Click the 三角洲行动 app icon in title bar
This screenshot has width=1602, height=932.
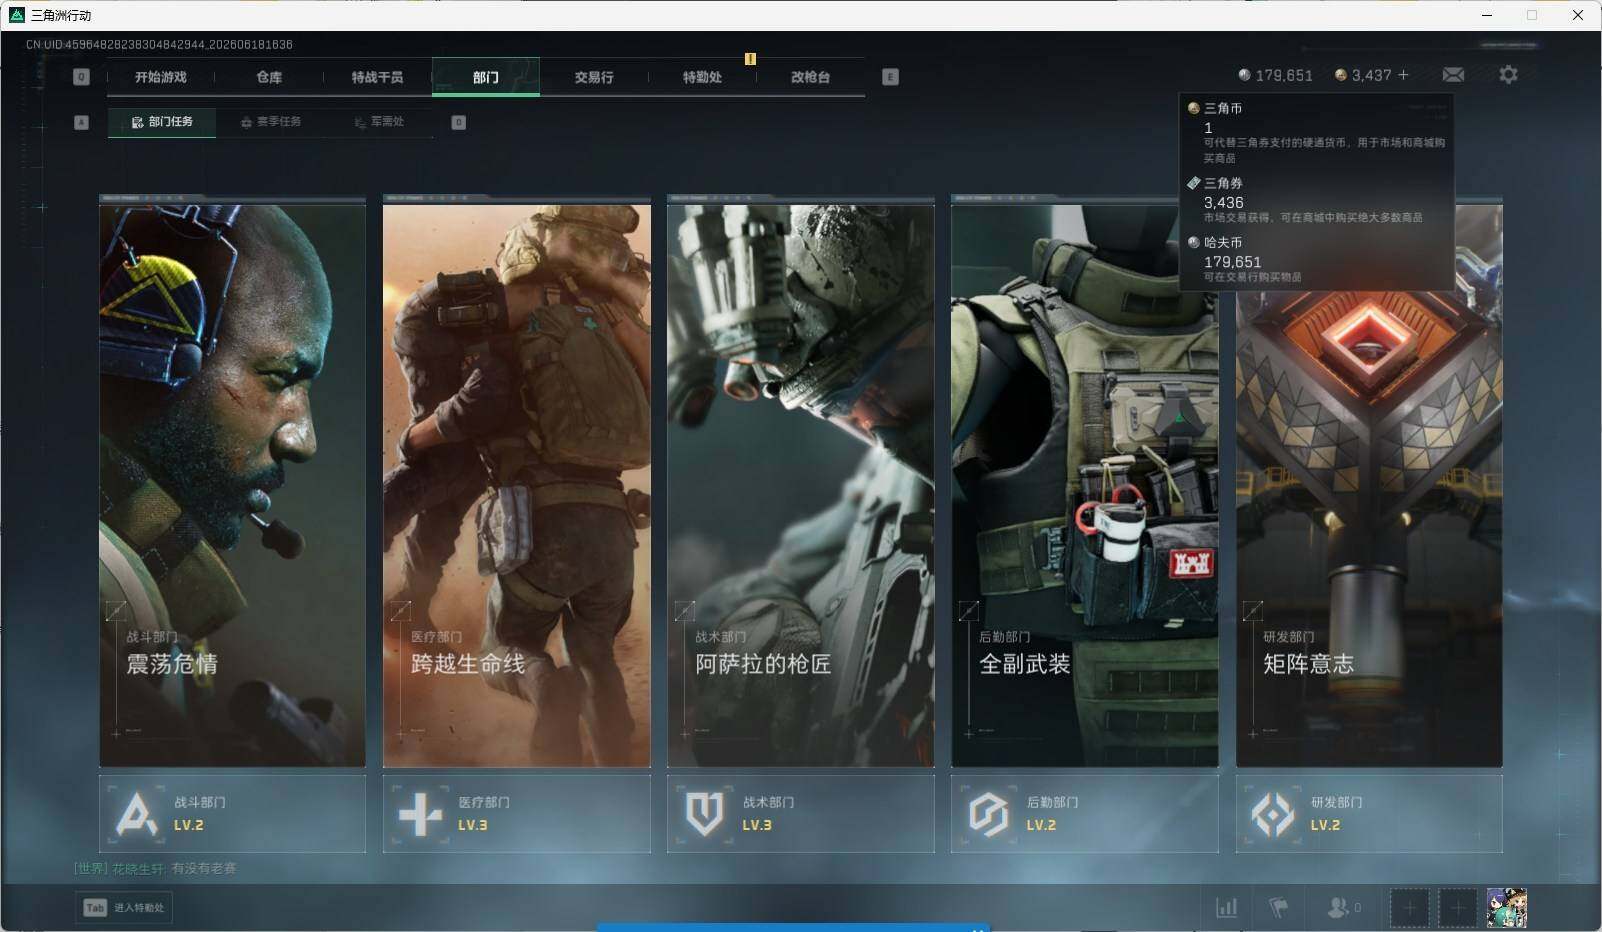[16, 15]
